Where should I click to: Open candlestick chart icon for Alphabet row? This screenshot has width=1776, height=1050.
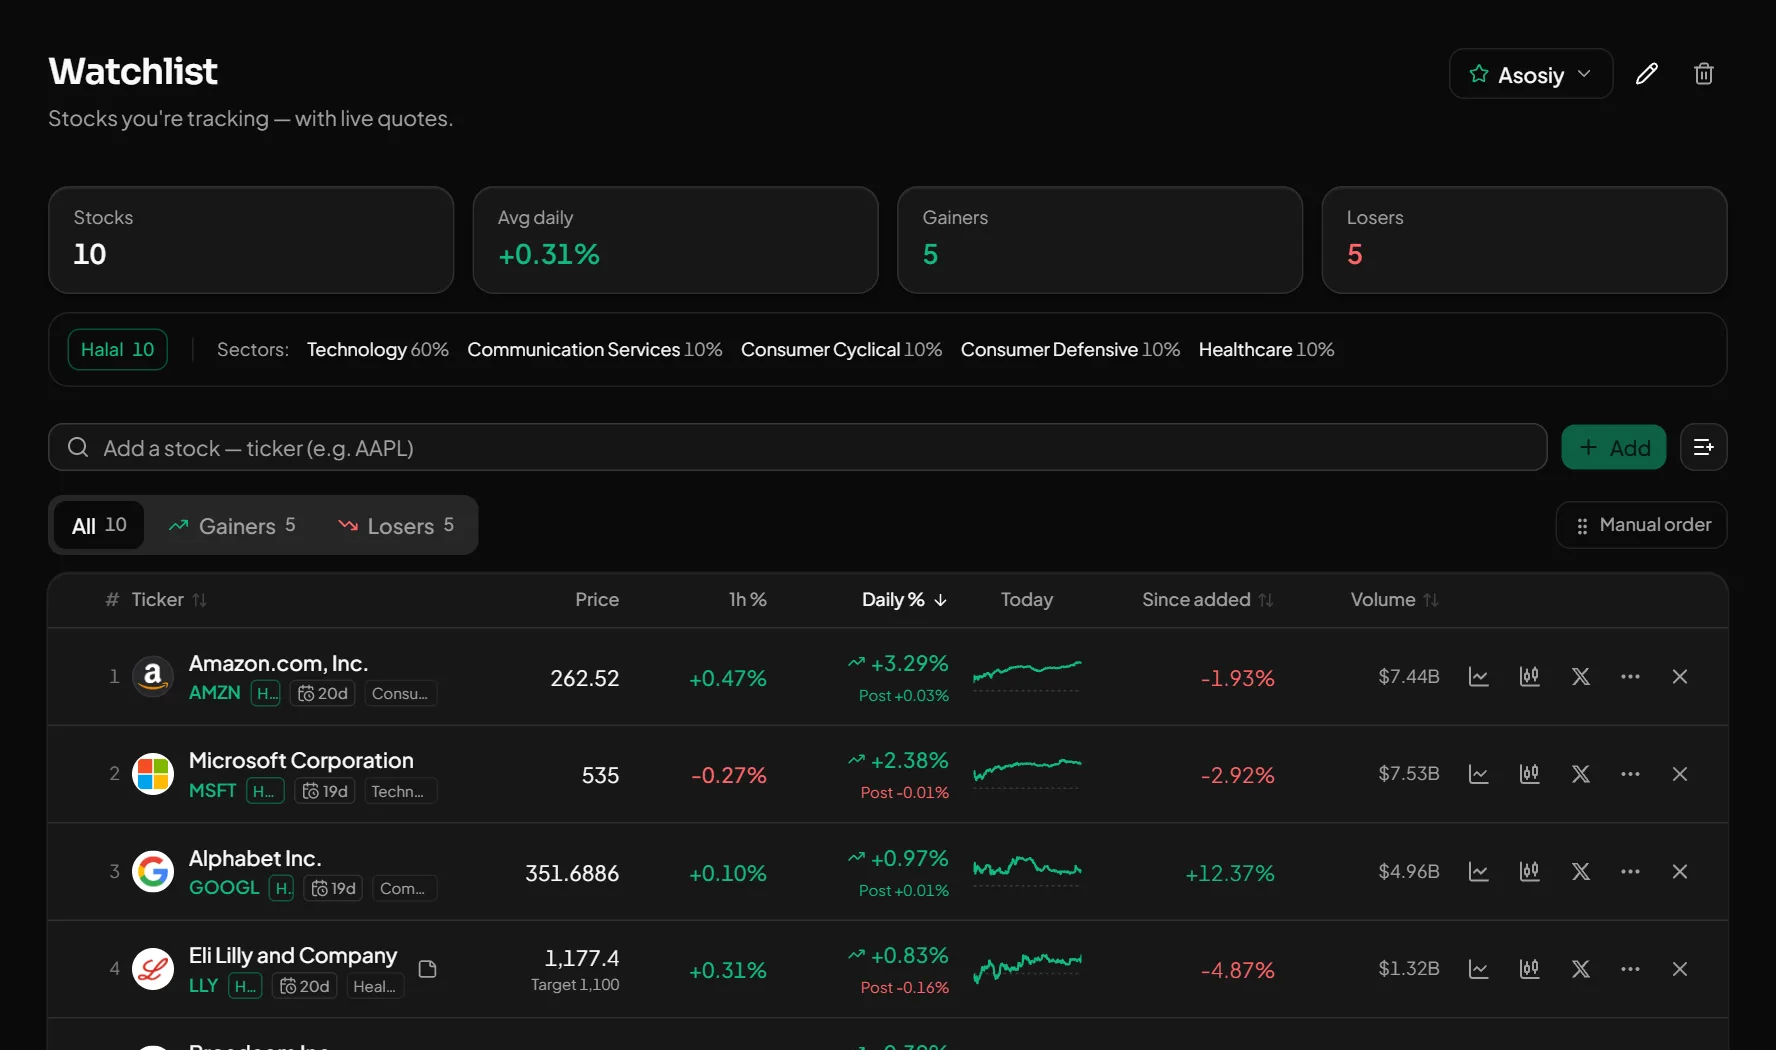coord(1530,872)
